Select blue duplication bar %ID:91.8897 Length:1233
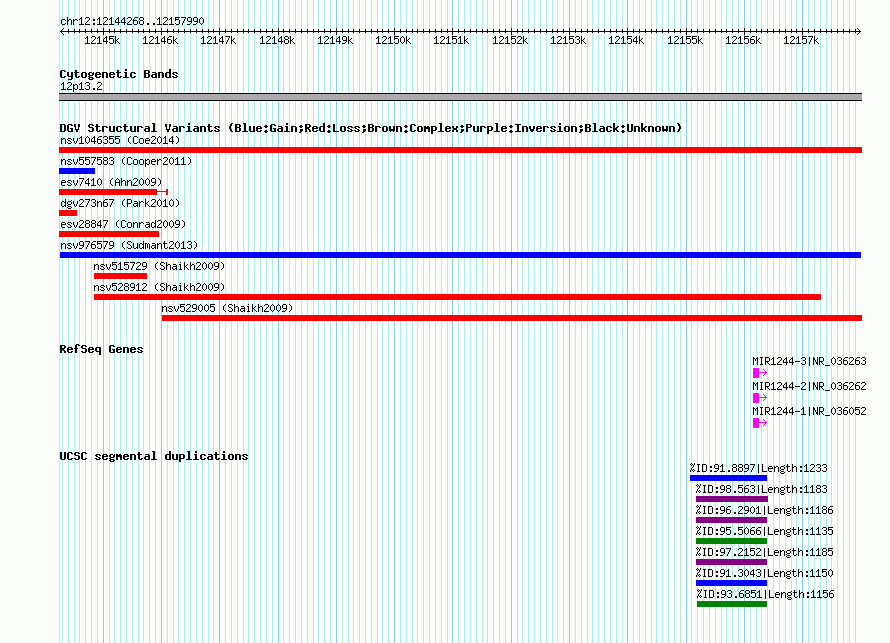This screenshot has height=643, width=890. coord(728,478)
